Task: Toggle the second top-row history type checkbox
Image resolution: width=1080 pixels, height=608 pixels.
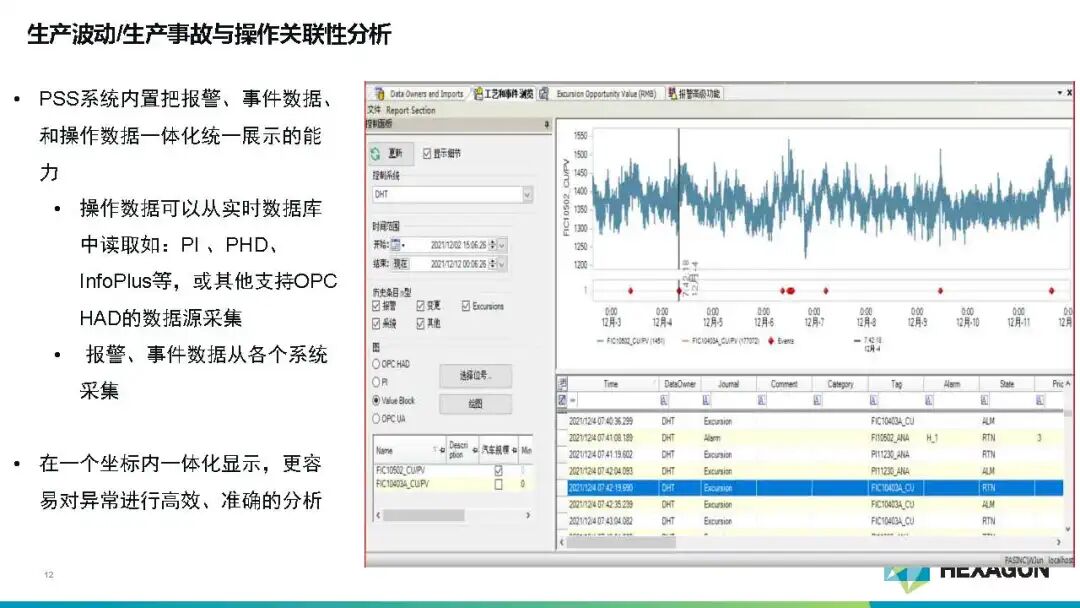Action: pyautogui.click(x=420, y=306)
